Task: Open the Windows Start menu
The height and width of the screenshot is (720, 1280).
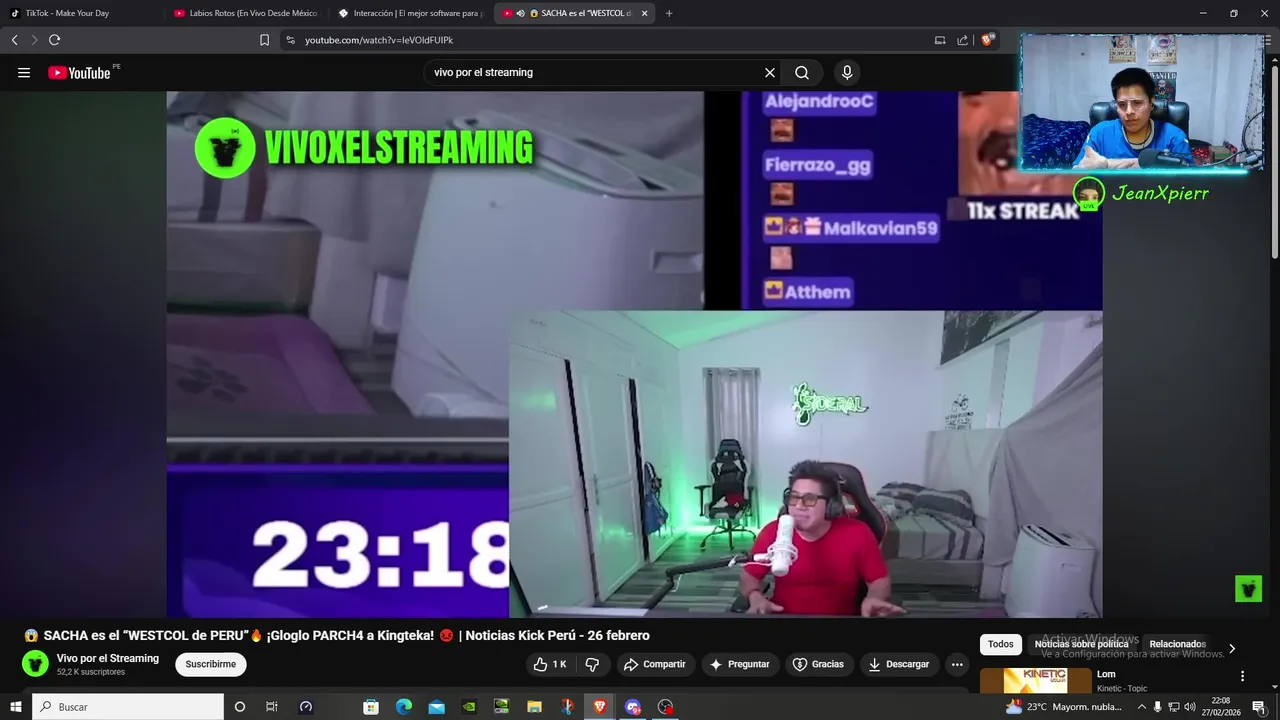Action: point(15,707)
